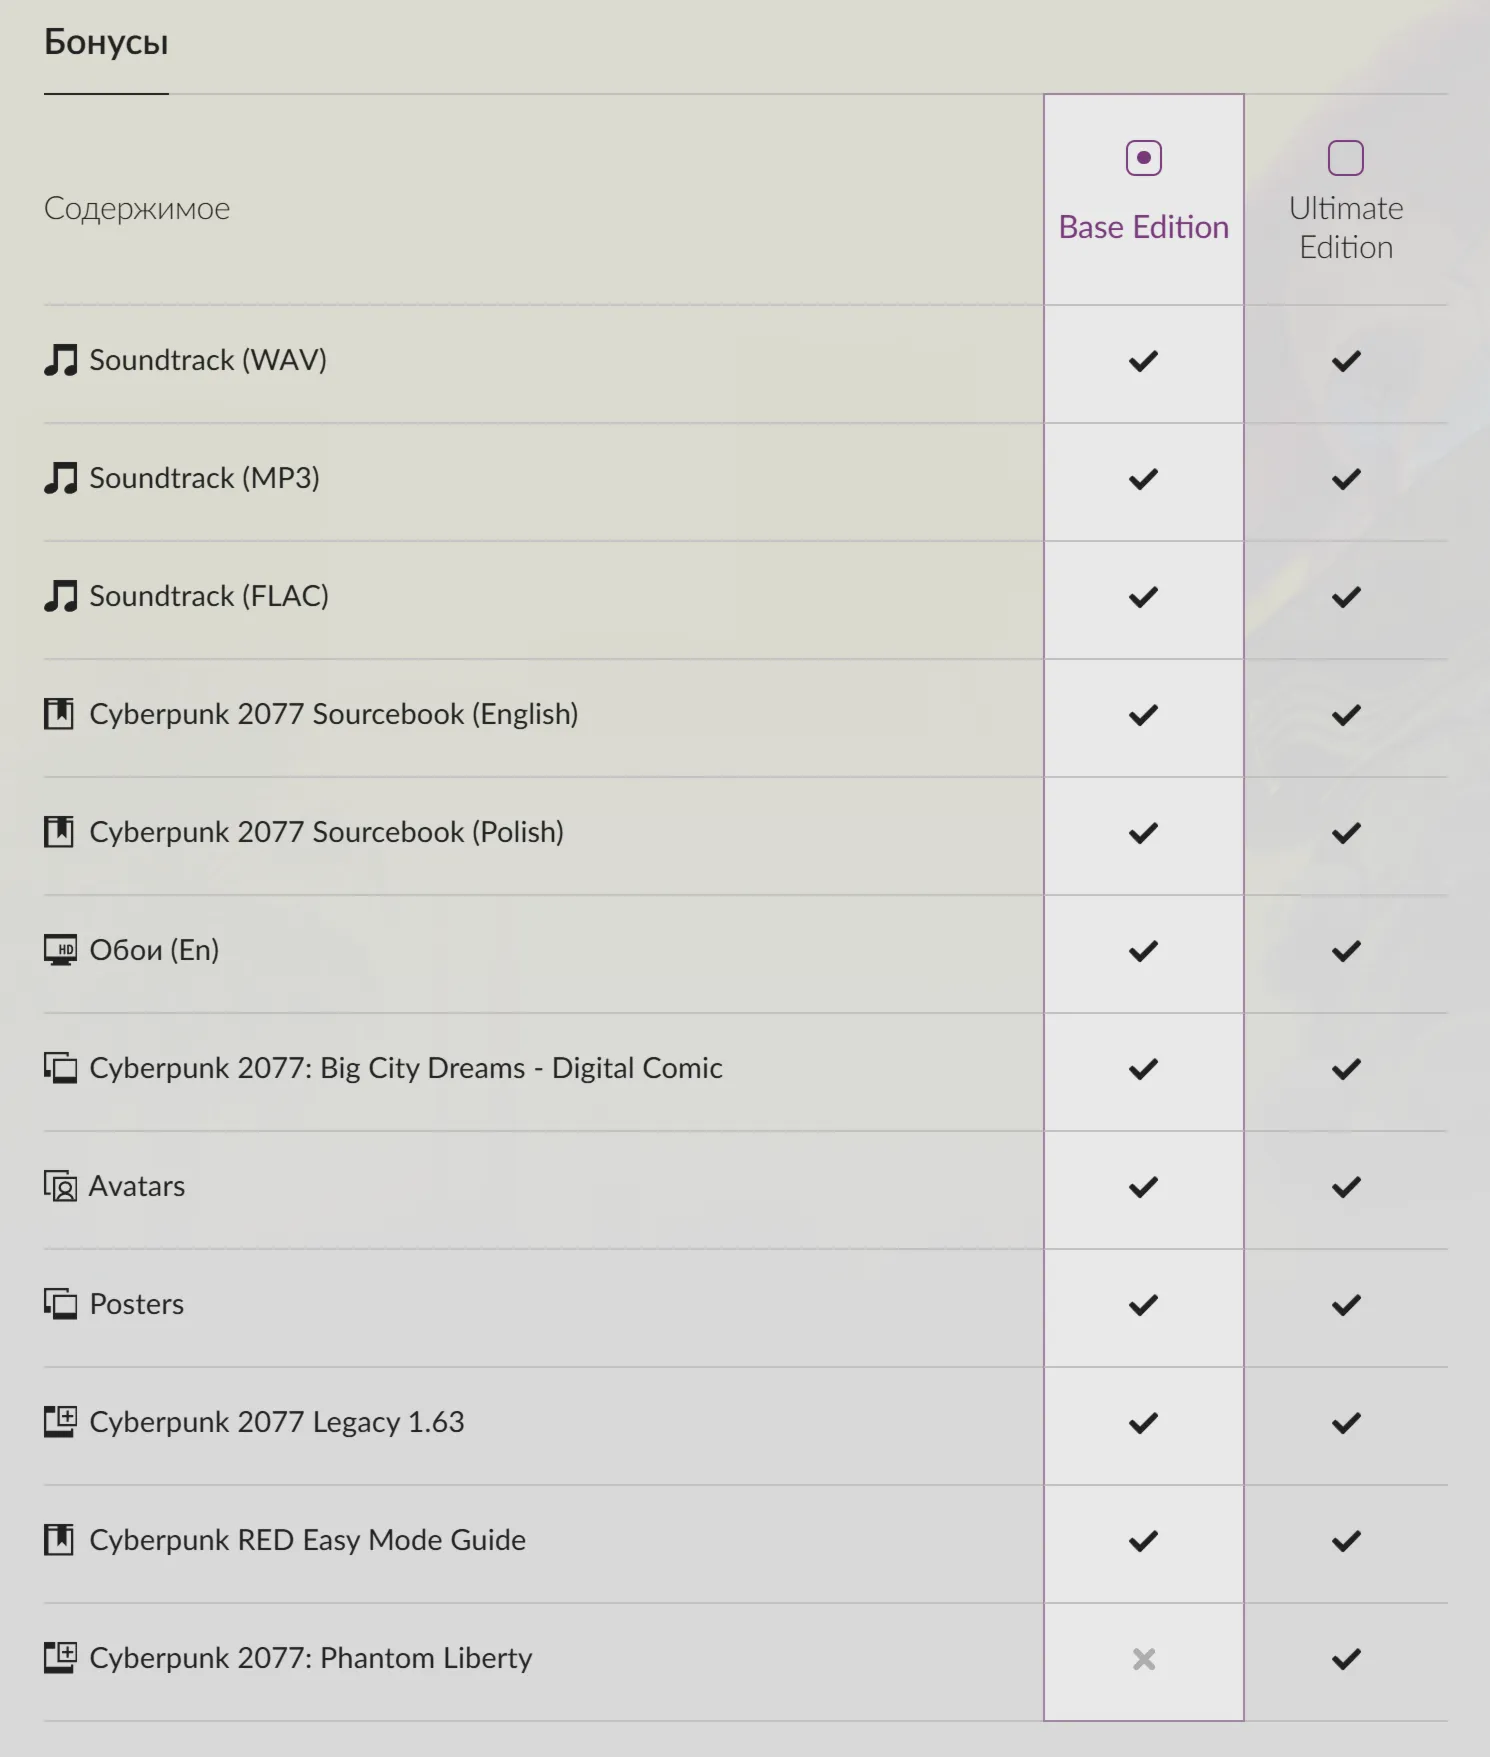The height and width of the screenshot is (1757, 1490).
Task: Click the Avatars portrait icon
Action: 60,1186
